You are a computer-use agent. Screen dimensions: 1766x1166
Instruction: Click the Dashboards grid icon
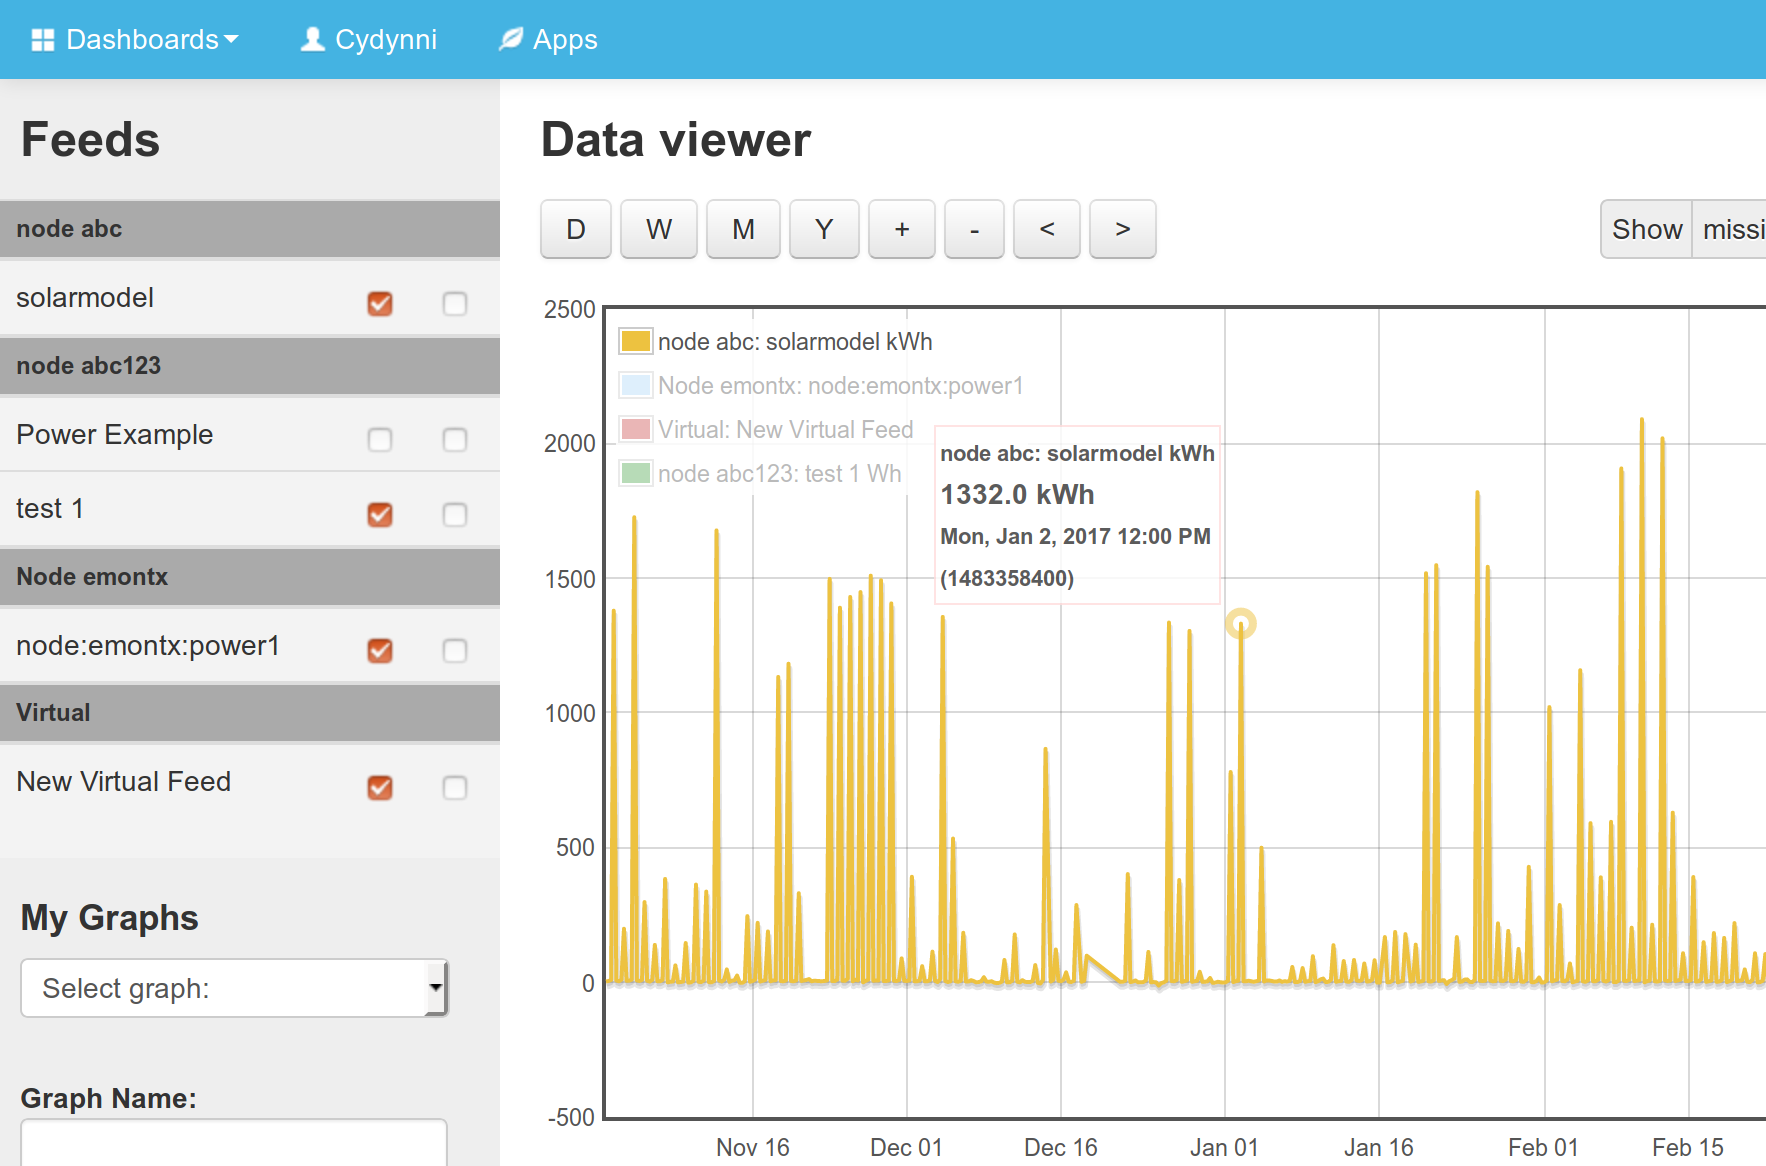[x=43, y=40]
